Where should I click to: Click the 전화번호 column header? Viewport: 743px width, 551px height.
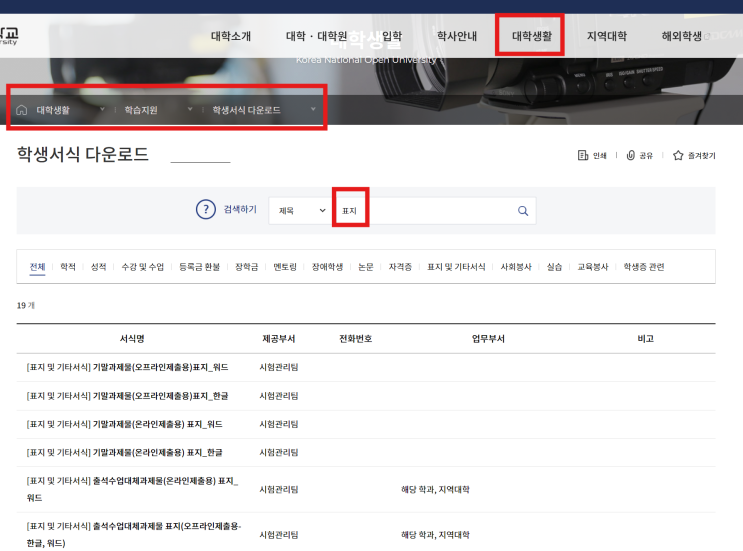coord(355,339)
